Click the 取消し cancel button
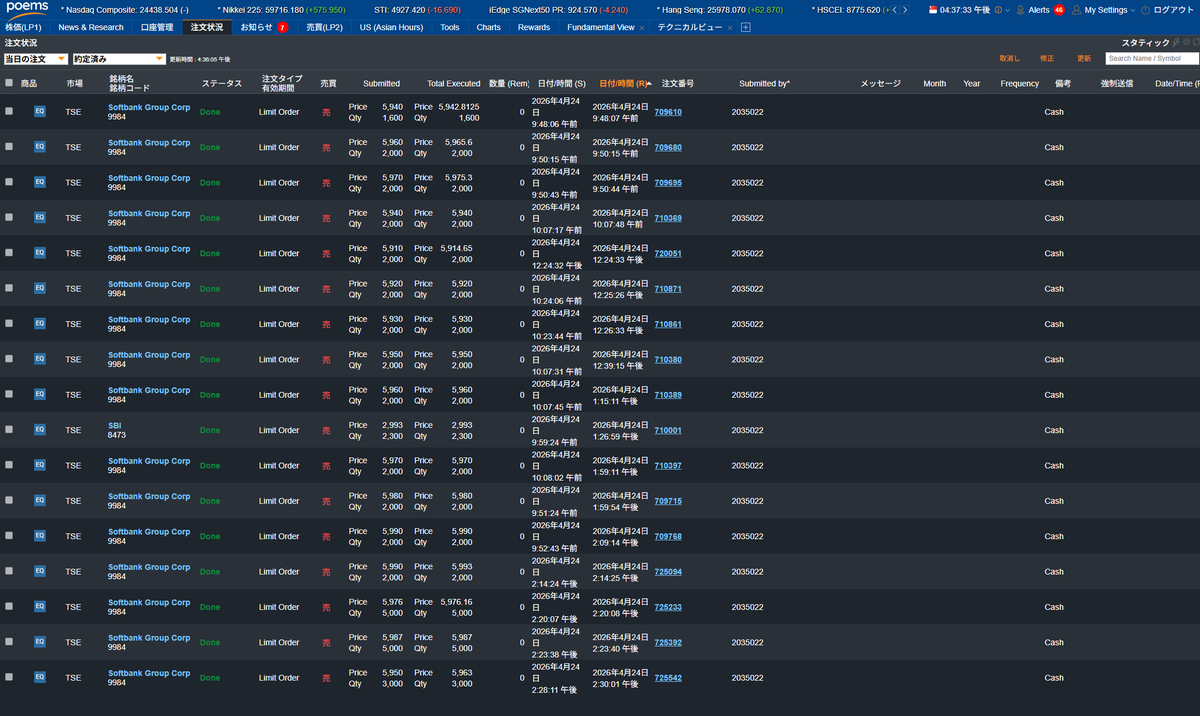This screenshot has height=716, width=1200. [x=1010, y=59]
